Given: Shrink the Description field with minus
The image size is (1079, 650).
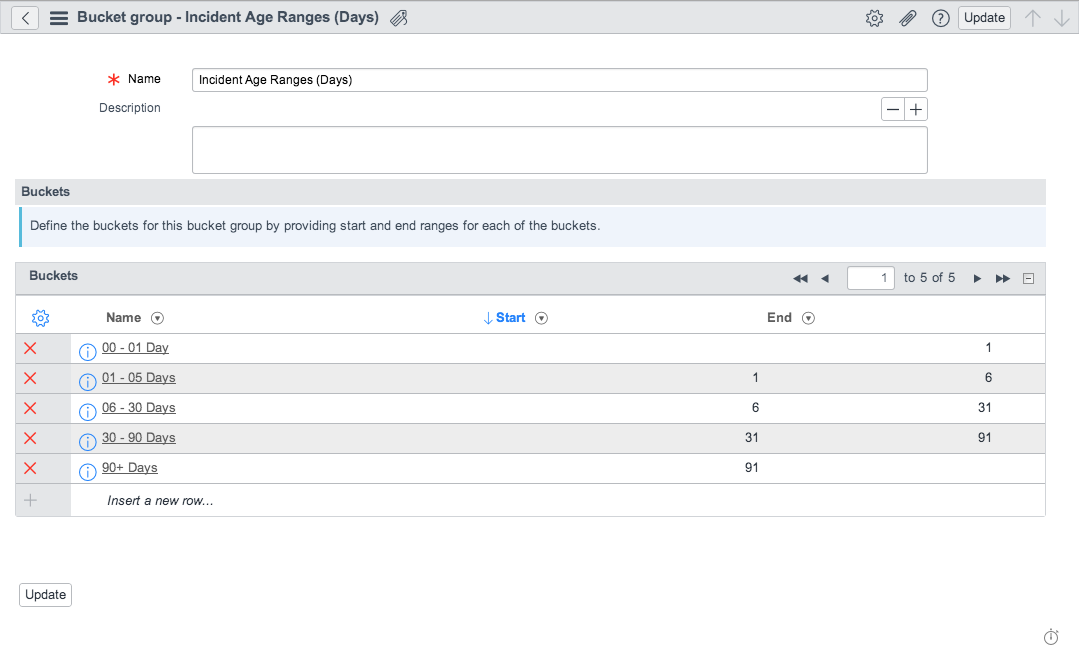Looking at the screenshot, I should [x=893, y=109].
